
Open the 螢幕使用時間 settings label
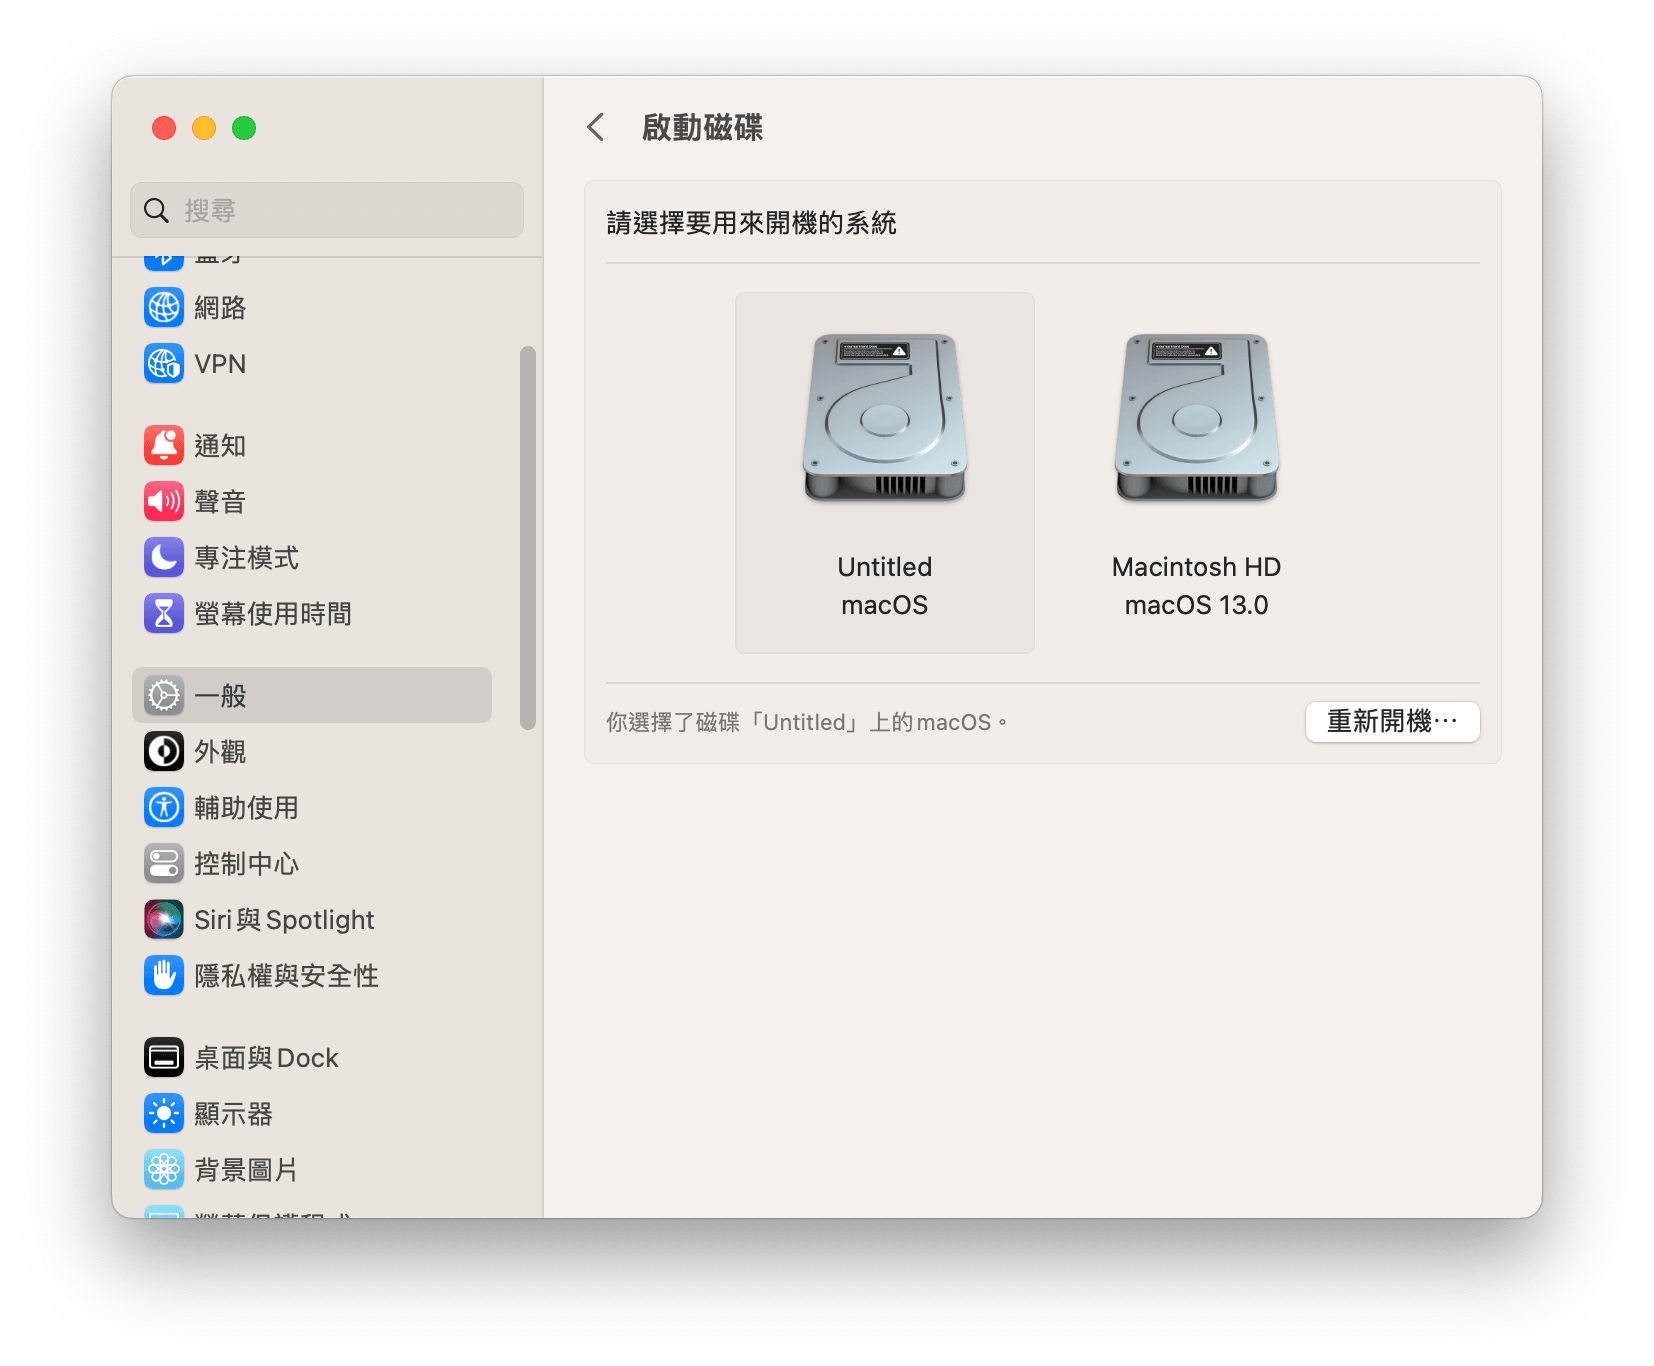click(x=273, y=614)
